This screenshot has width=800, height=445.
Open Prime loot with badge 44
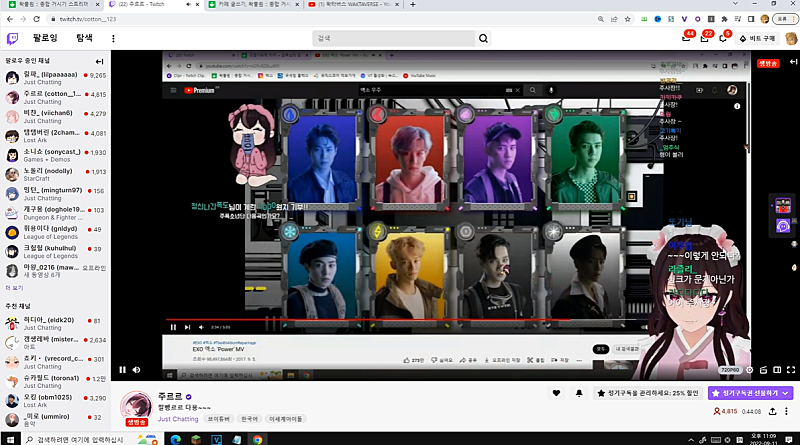tap(687, 38)
